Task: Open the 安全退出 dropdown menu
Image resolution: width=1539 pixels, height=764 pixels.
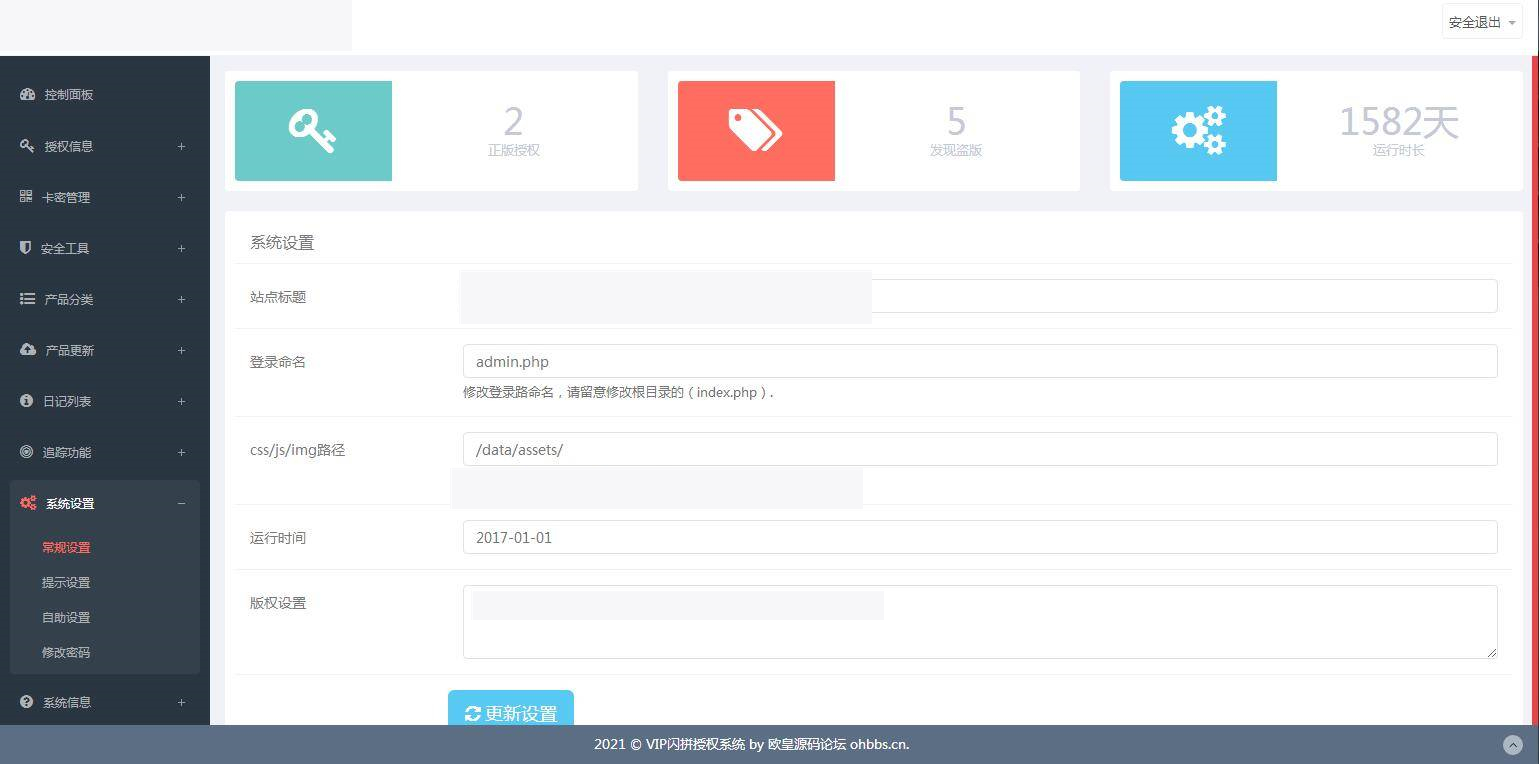Action: click(1480, 21)
